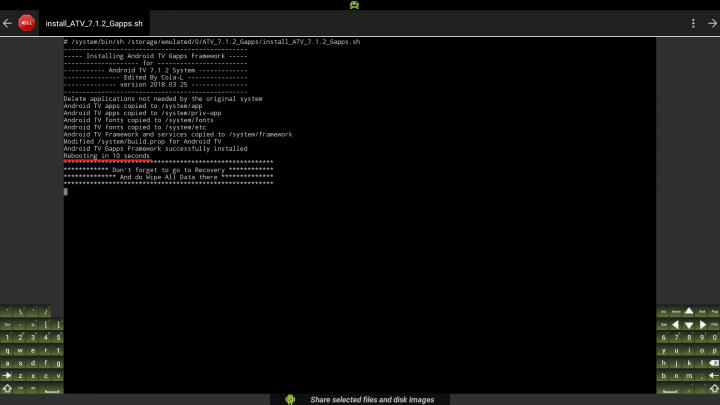This screenshot has width=720, height=405.
Task: Tap the '6' key
Action: coord(663,337)
